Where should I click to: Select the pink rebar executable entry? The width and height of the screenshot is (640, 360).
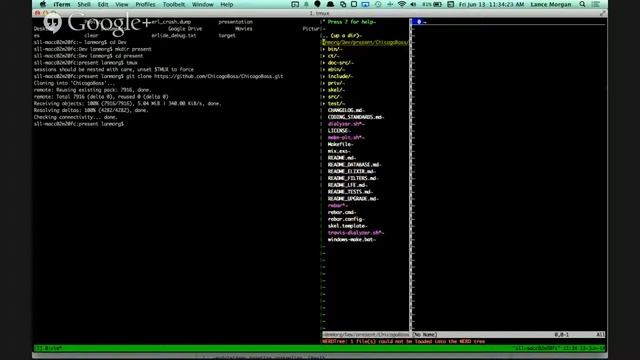[338, 206]
